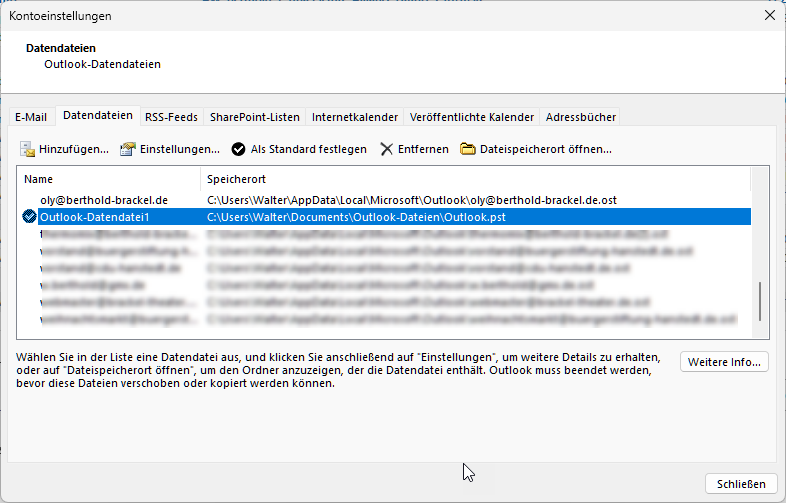
Task: Switch to SharePoint-Listen tab
Action: click(x=254, y=117)
